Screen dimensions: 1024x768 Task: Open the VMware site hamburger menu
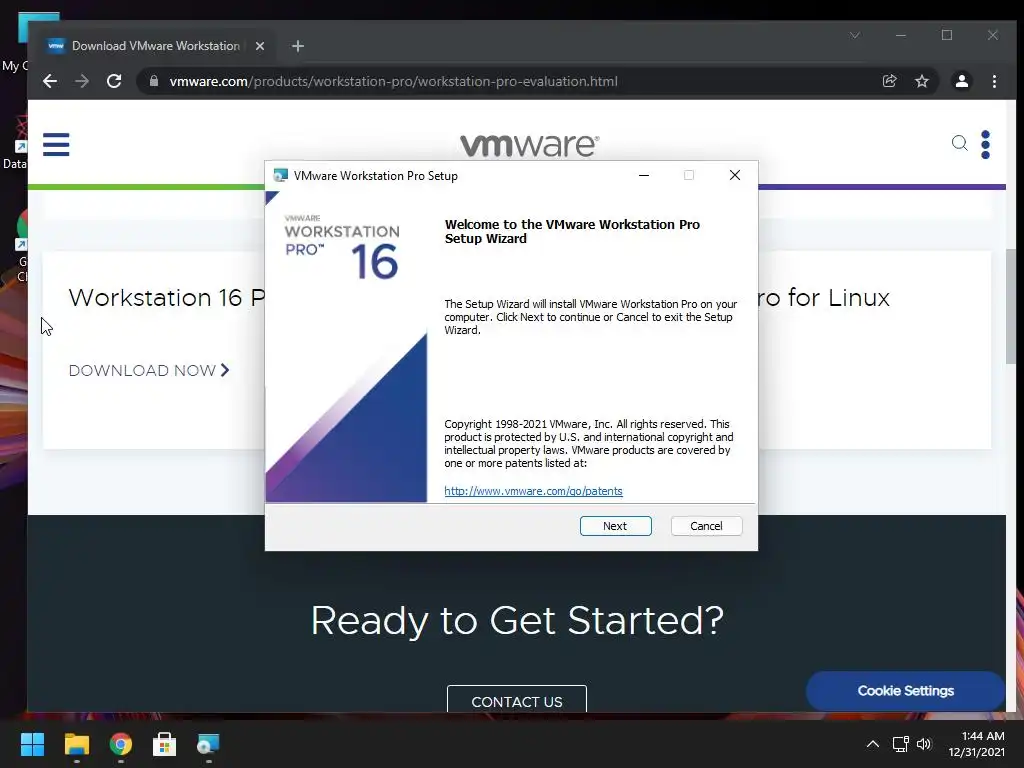[x=56, y=144]
